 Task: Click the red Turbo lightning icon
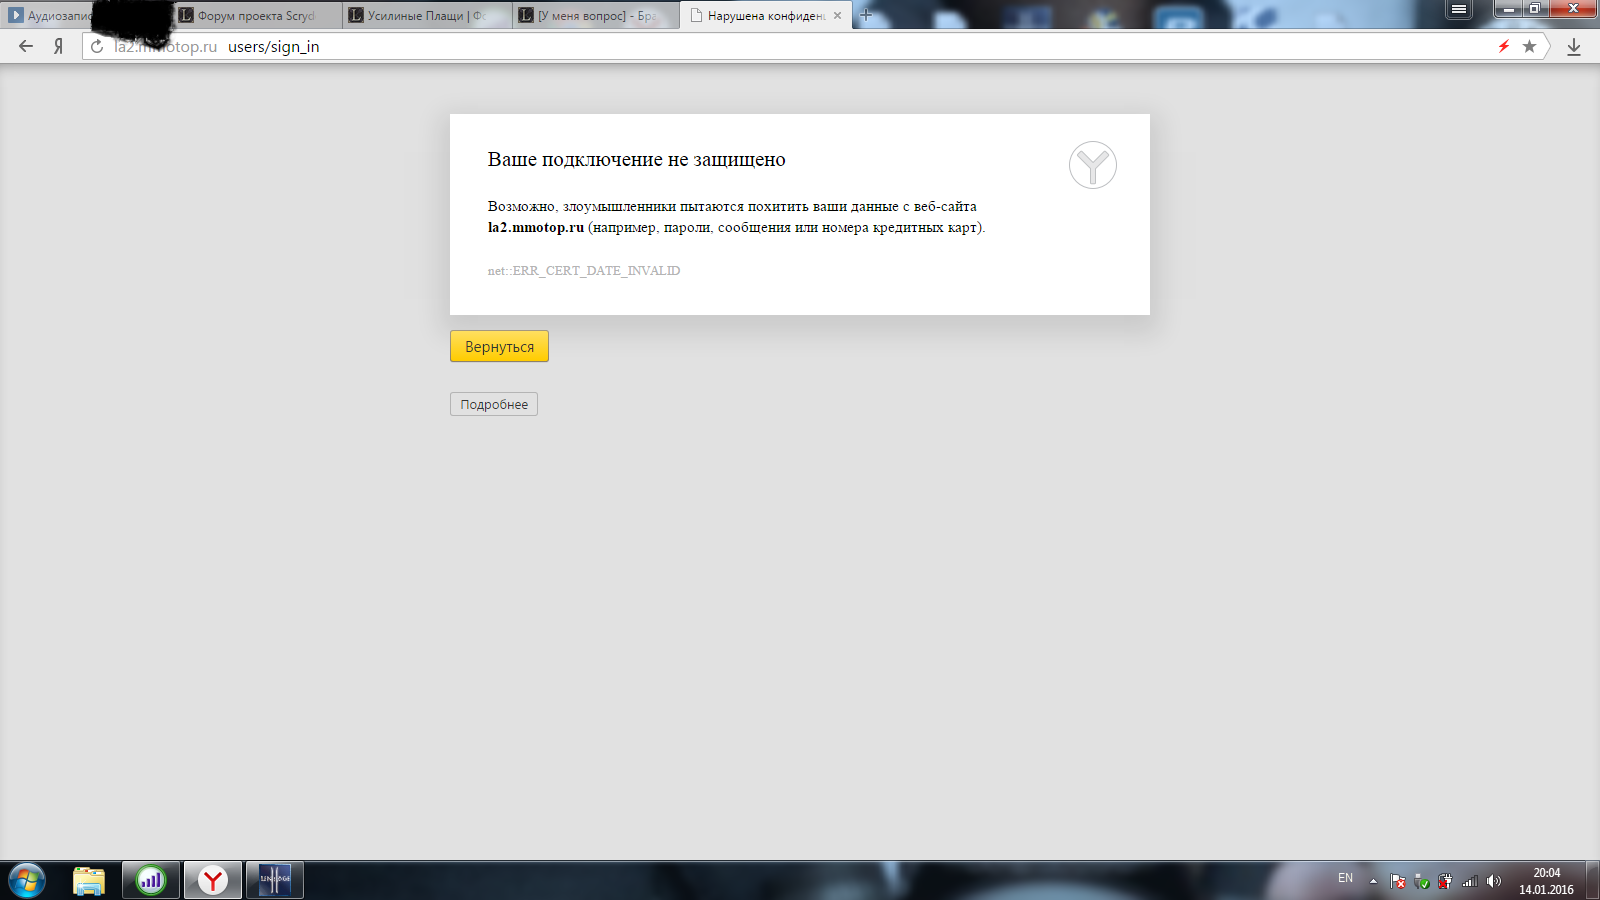click(x=1503, y=46)
